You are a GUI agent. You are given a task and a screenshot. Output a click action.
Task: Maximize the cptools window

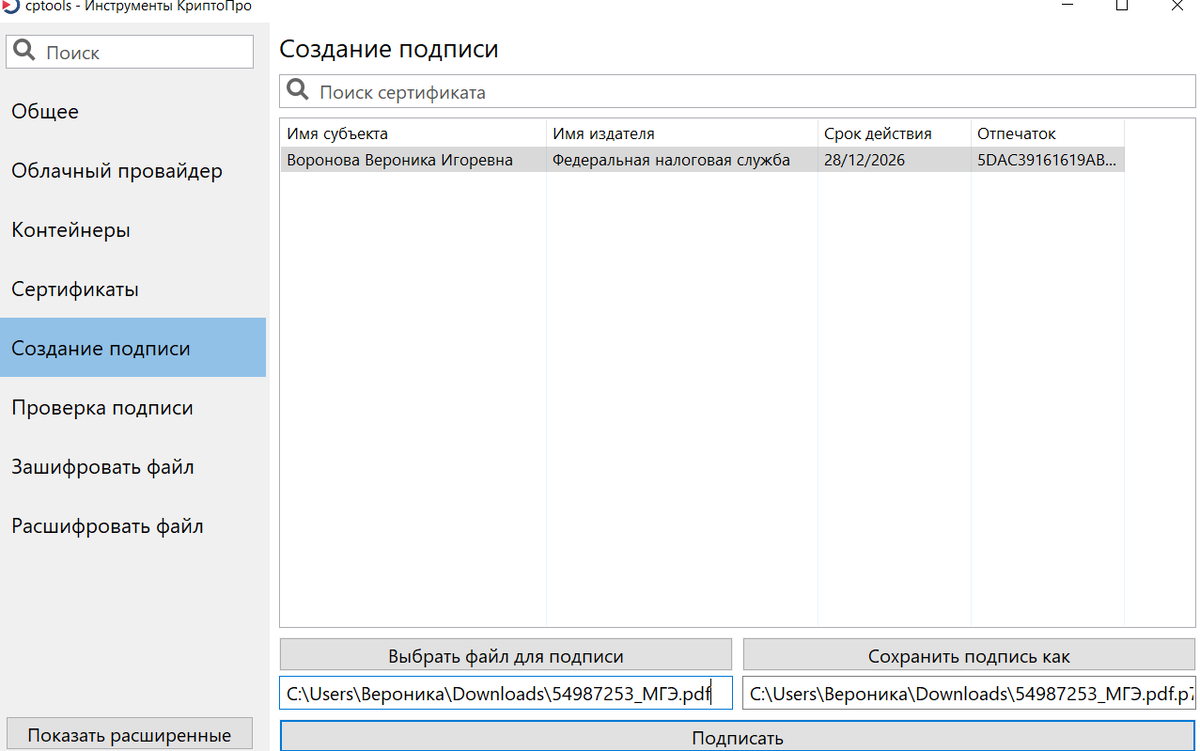(1121, 5)
